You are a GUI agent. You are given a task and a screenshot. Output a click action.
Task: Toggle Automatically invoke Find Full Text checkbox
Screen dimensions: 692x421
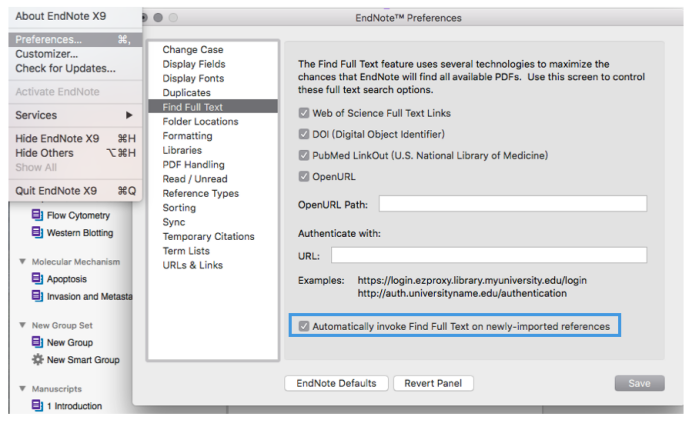(x=304, y=326)
